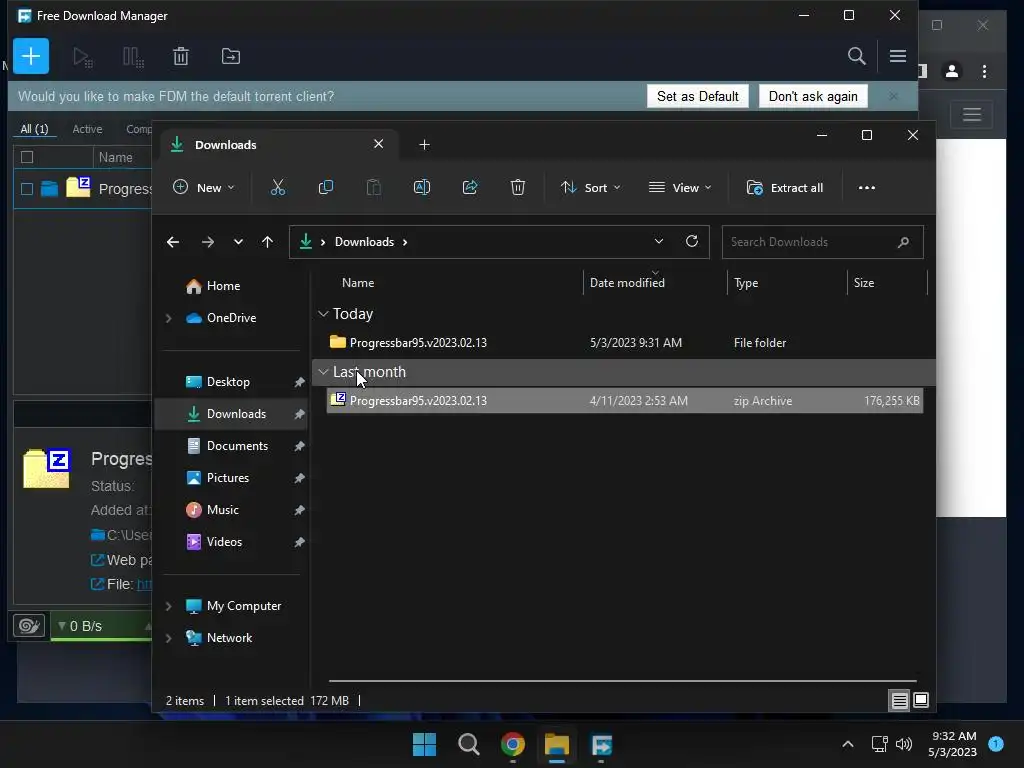Screen dimensions: 1024x768
Task: Select the All (1) tab in FDM
Action: [x=34, y=129]
